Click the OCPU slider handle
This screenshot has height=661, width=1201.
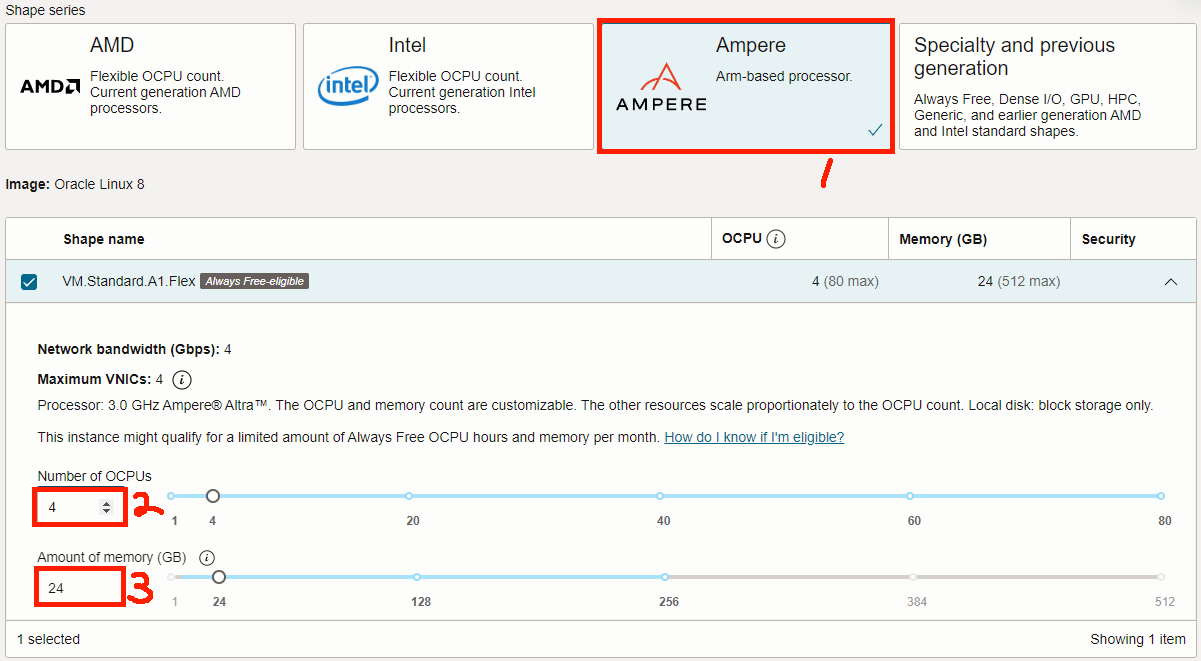[212, 496]
